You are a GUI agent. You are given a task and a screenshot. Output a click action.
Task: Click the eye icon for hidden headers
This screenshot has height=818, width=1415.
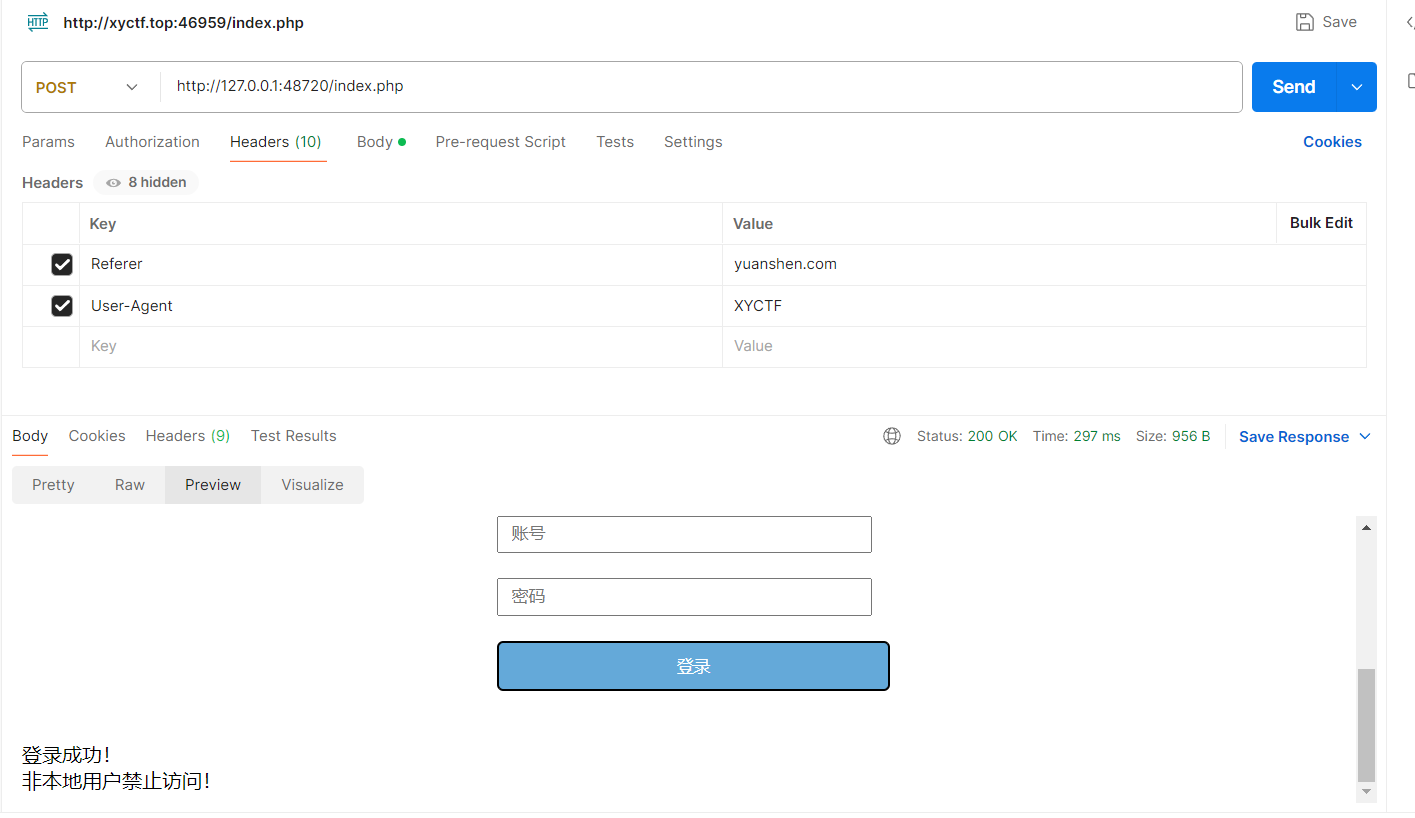coord(114,183)
